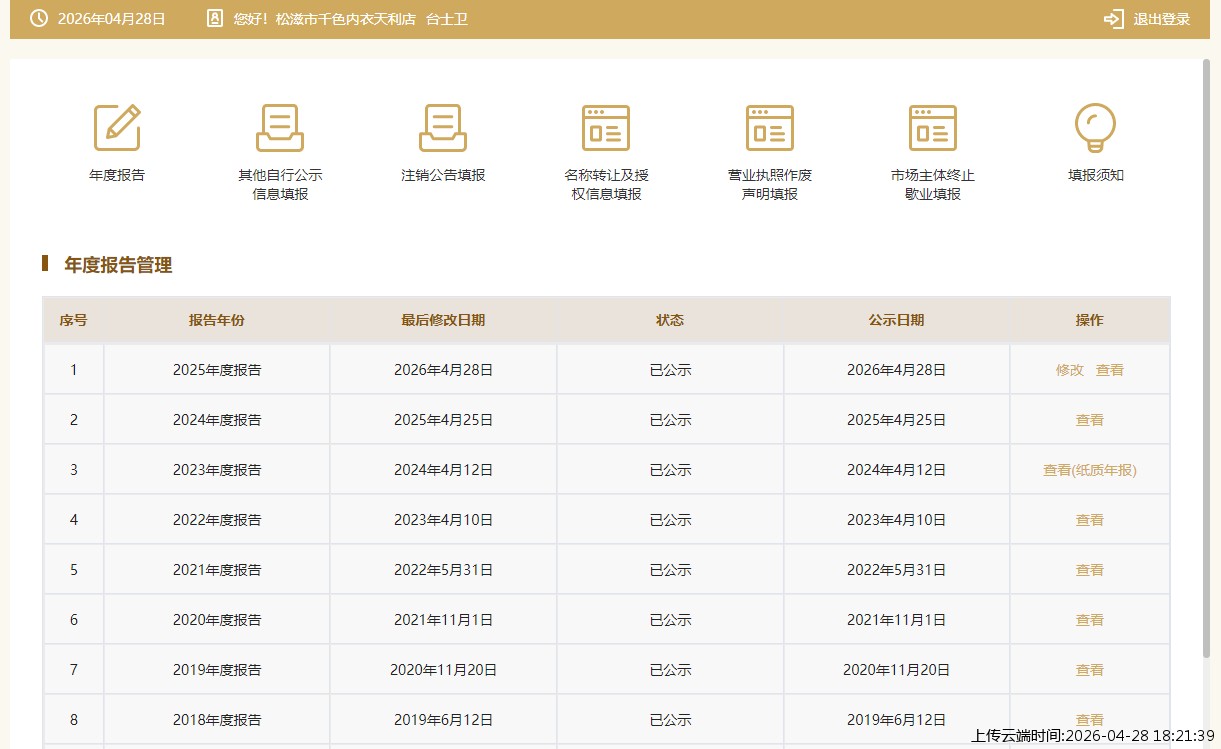Open the 年度报告 pencil icon

tap(117, 128)
